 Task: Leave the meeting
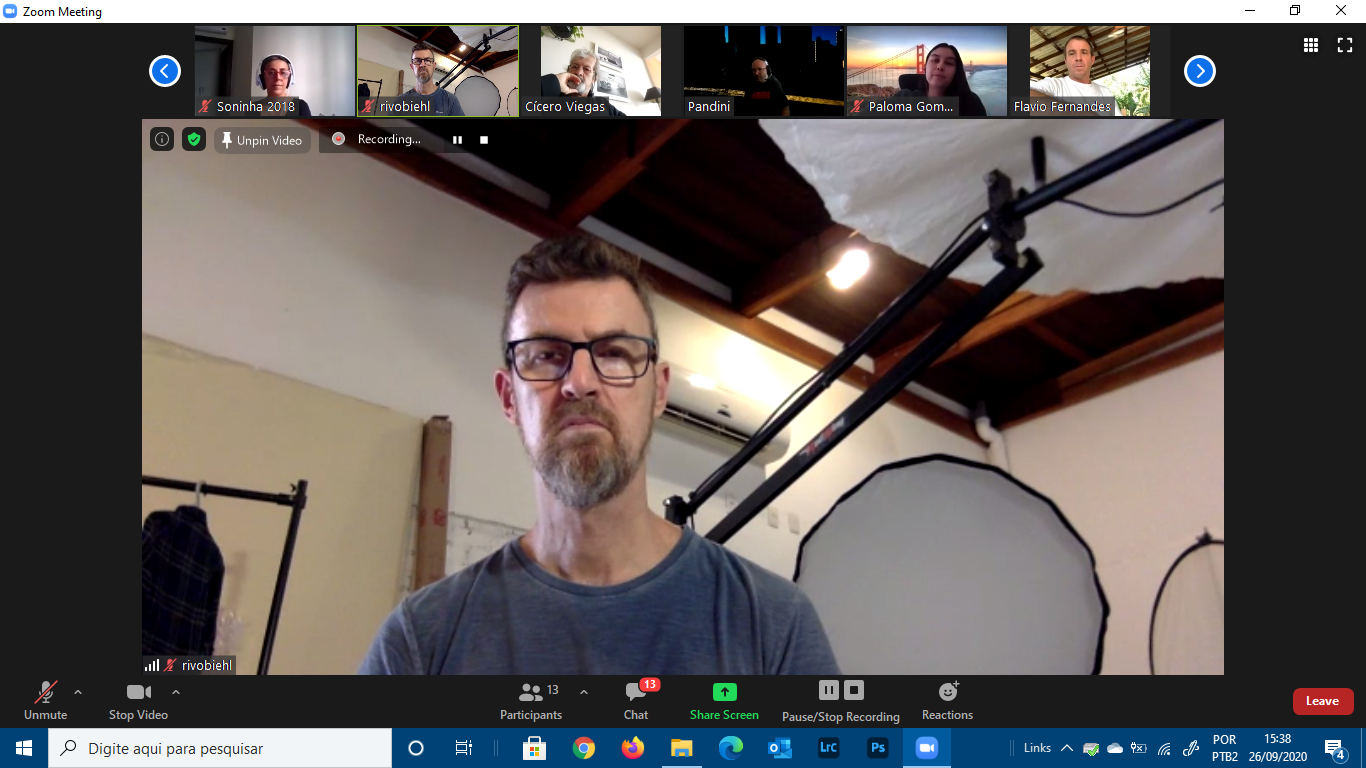[x=1322, y=701]
